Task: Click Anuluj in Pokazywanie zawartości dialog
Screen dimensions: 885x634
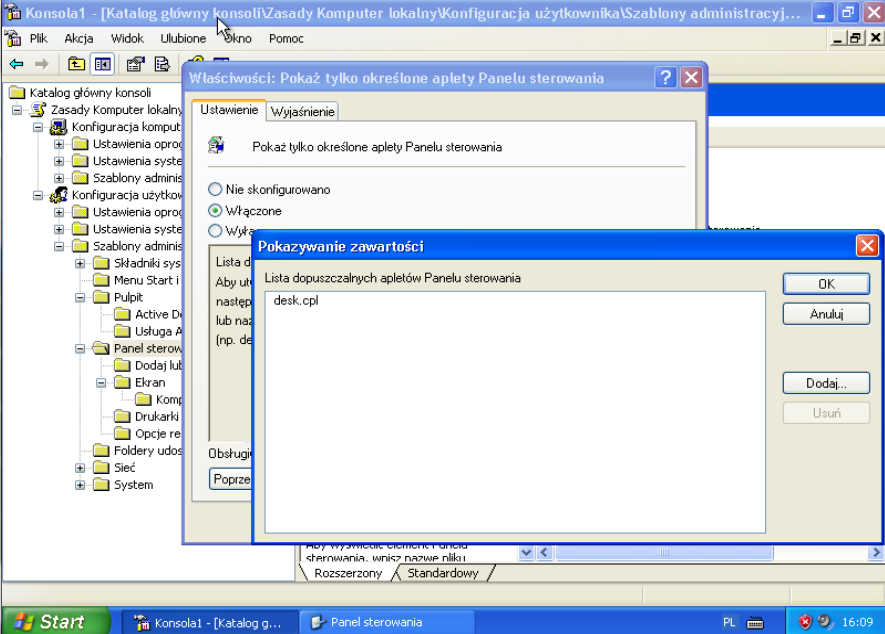Action: point(826,314)
